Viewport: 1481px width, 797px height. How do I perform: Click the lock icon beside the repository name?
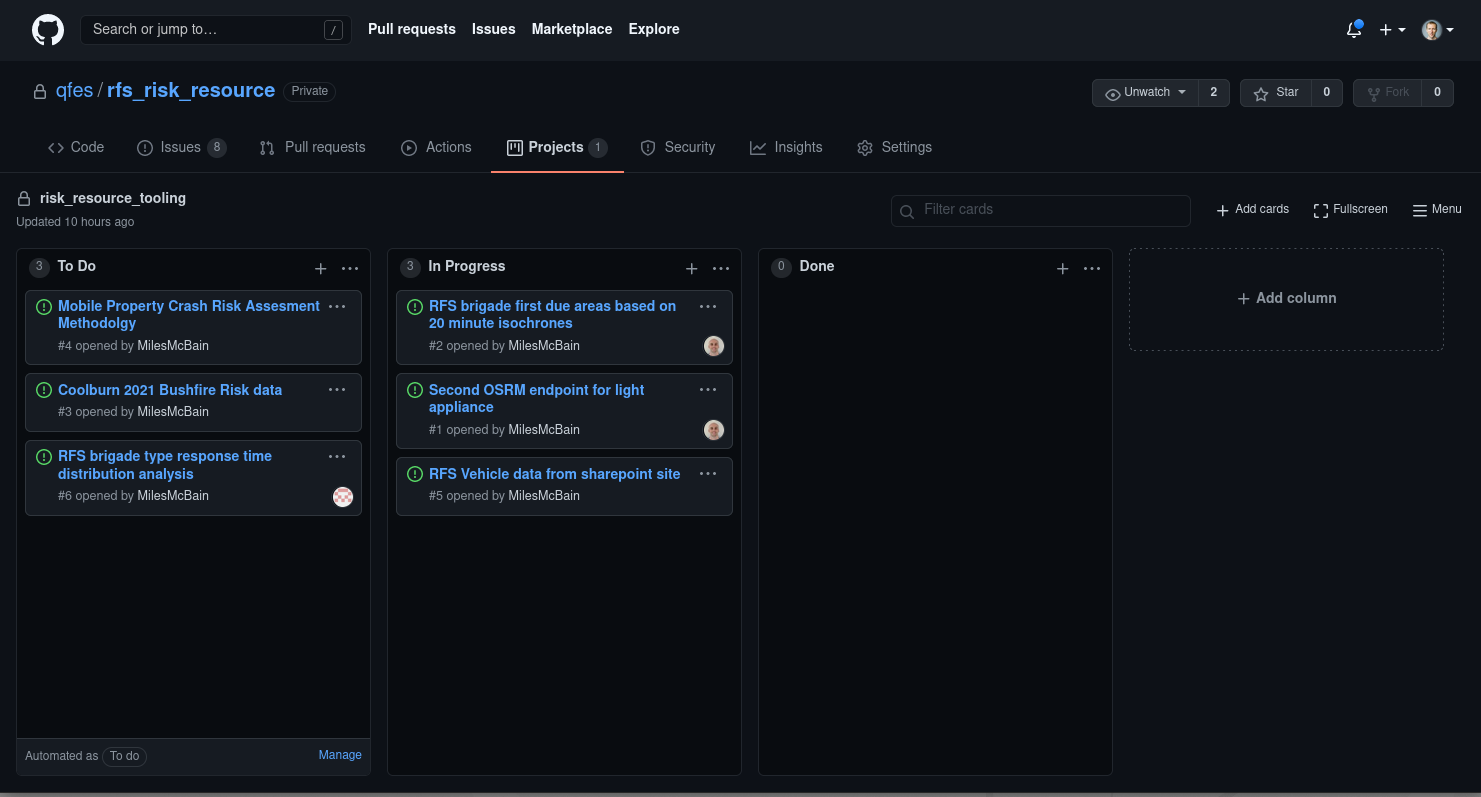click(39, 90)
